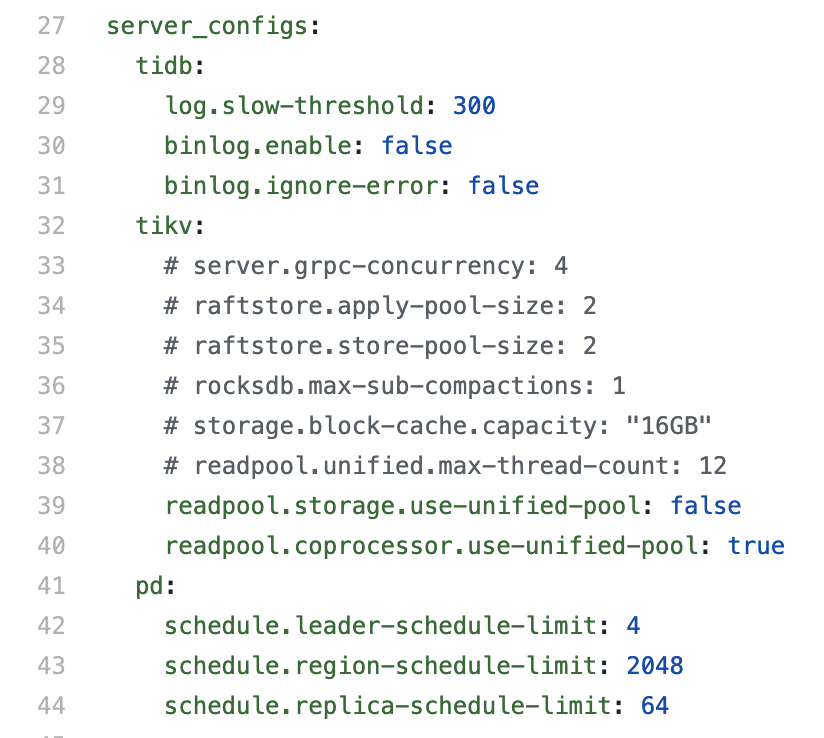Click the raftstore.store-pool-size comment
This screenshot has width=824, height=738.
point(380,346)
